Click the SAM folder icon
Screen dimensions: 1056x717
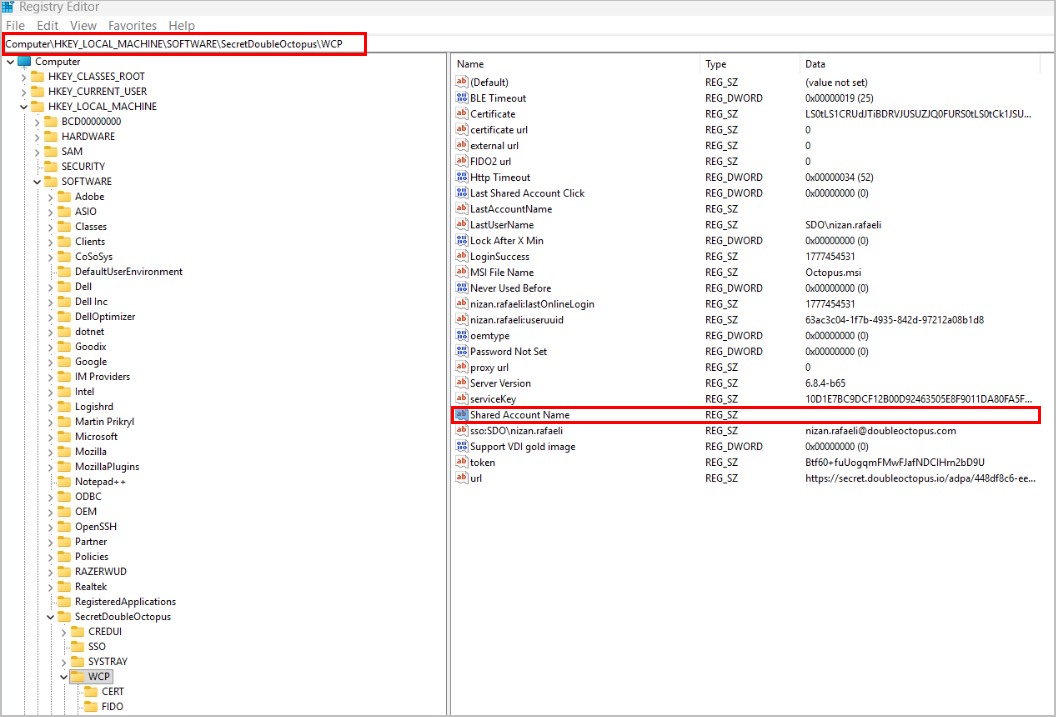click(x=51, y=151)
